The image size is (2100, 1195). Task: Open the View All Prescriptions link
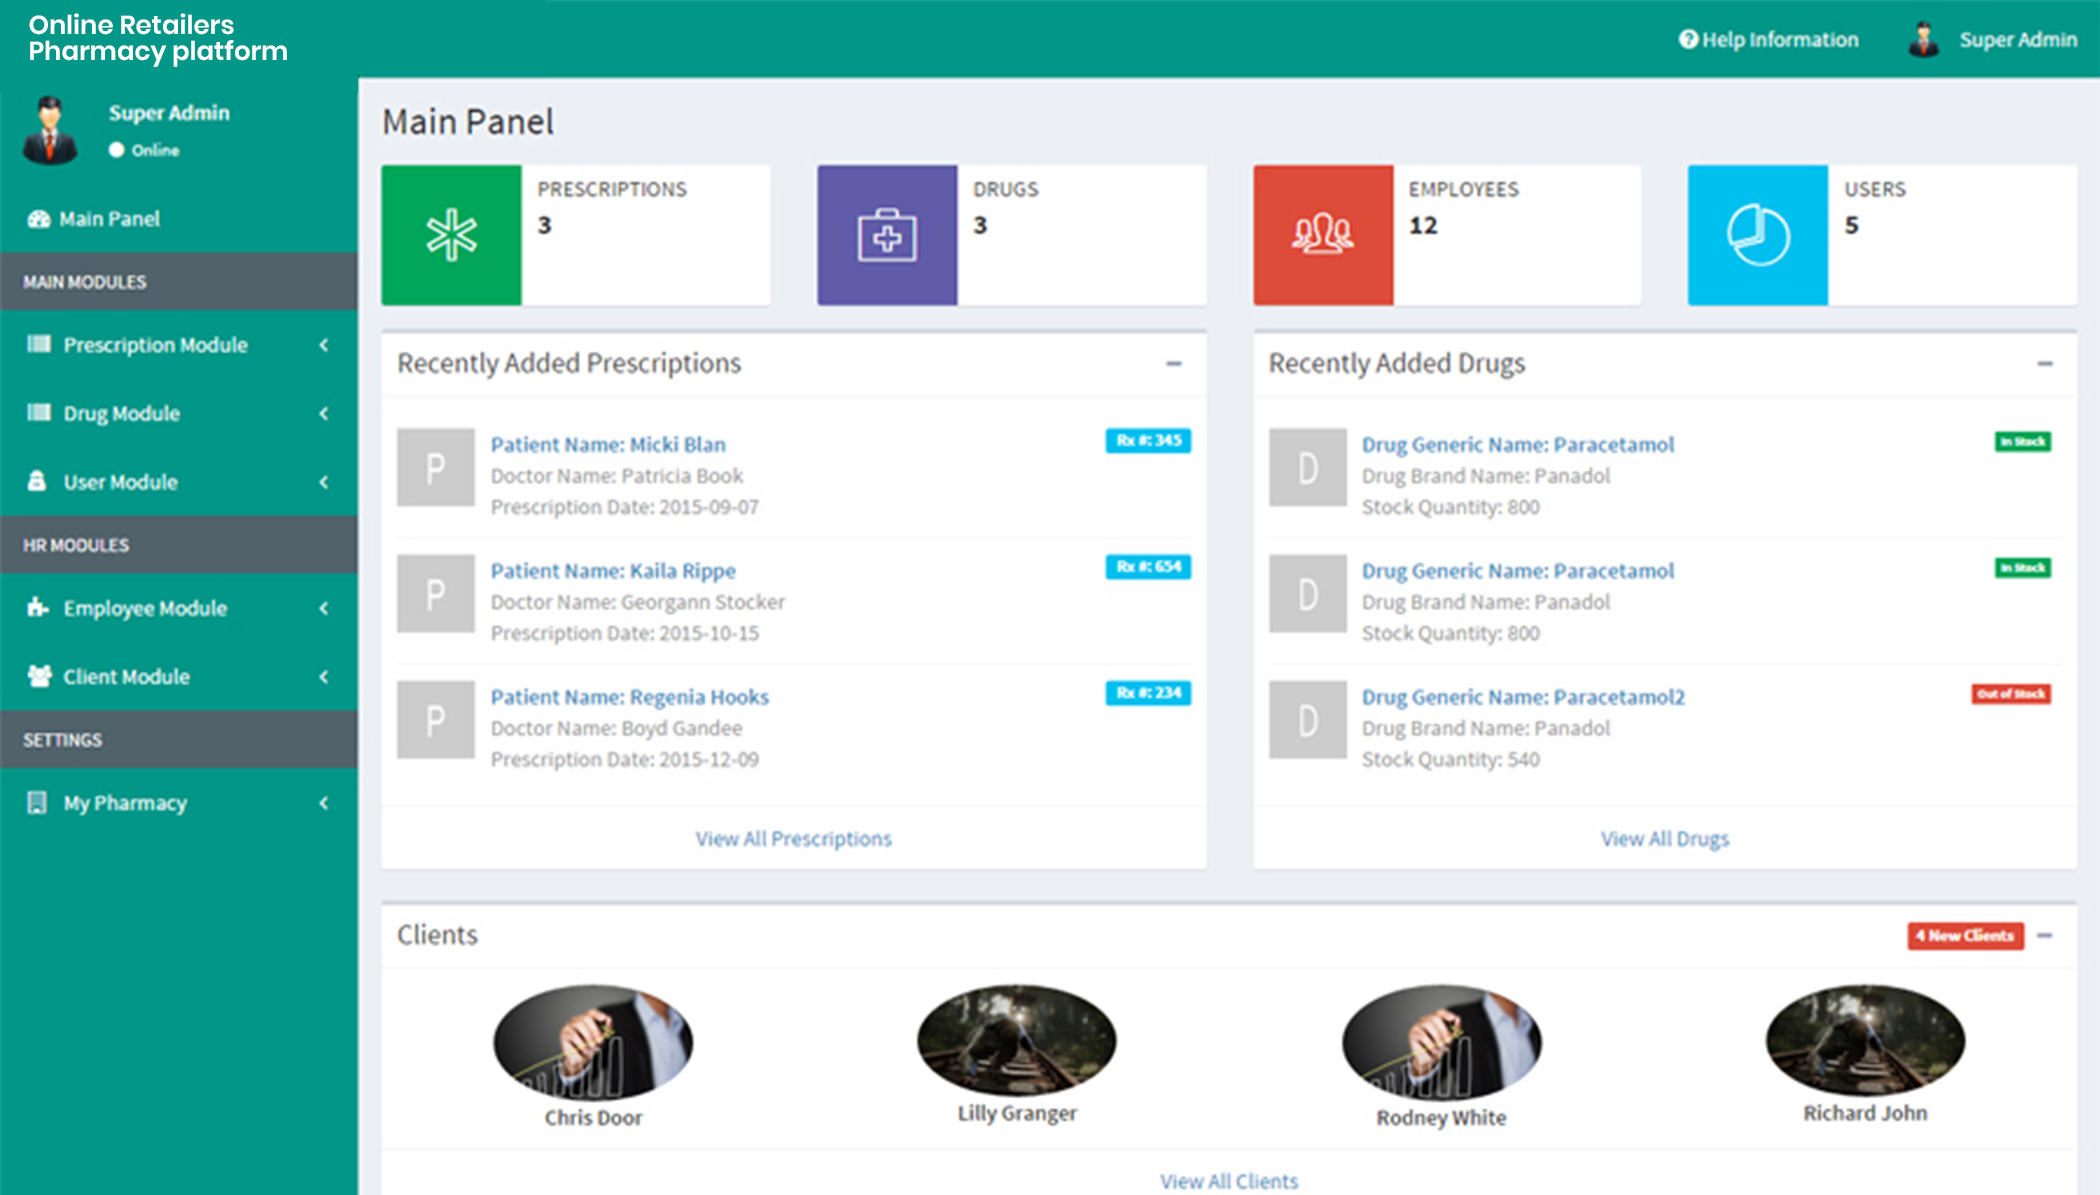[x=794, y=839]
